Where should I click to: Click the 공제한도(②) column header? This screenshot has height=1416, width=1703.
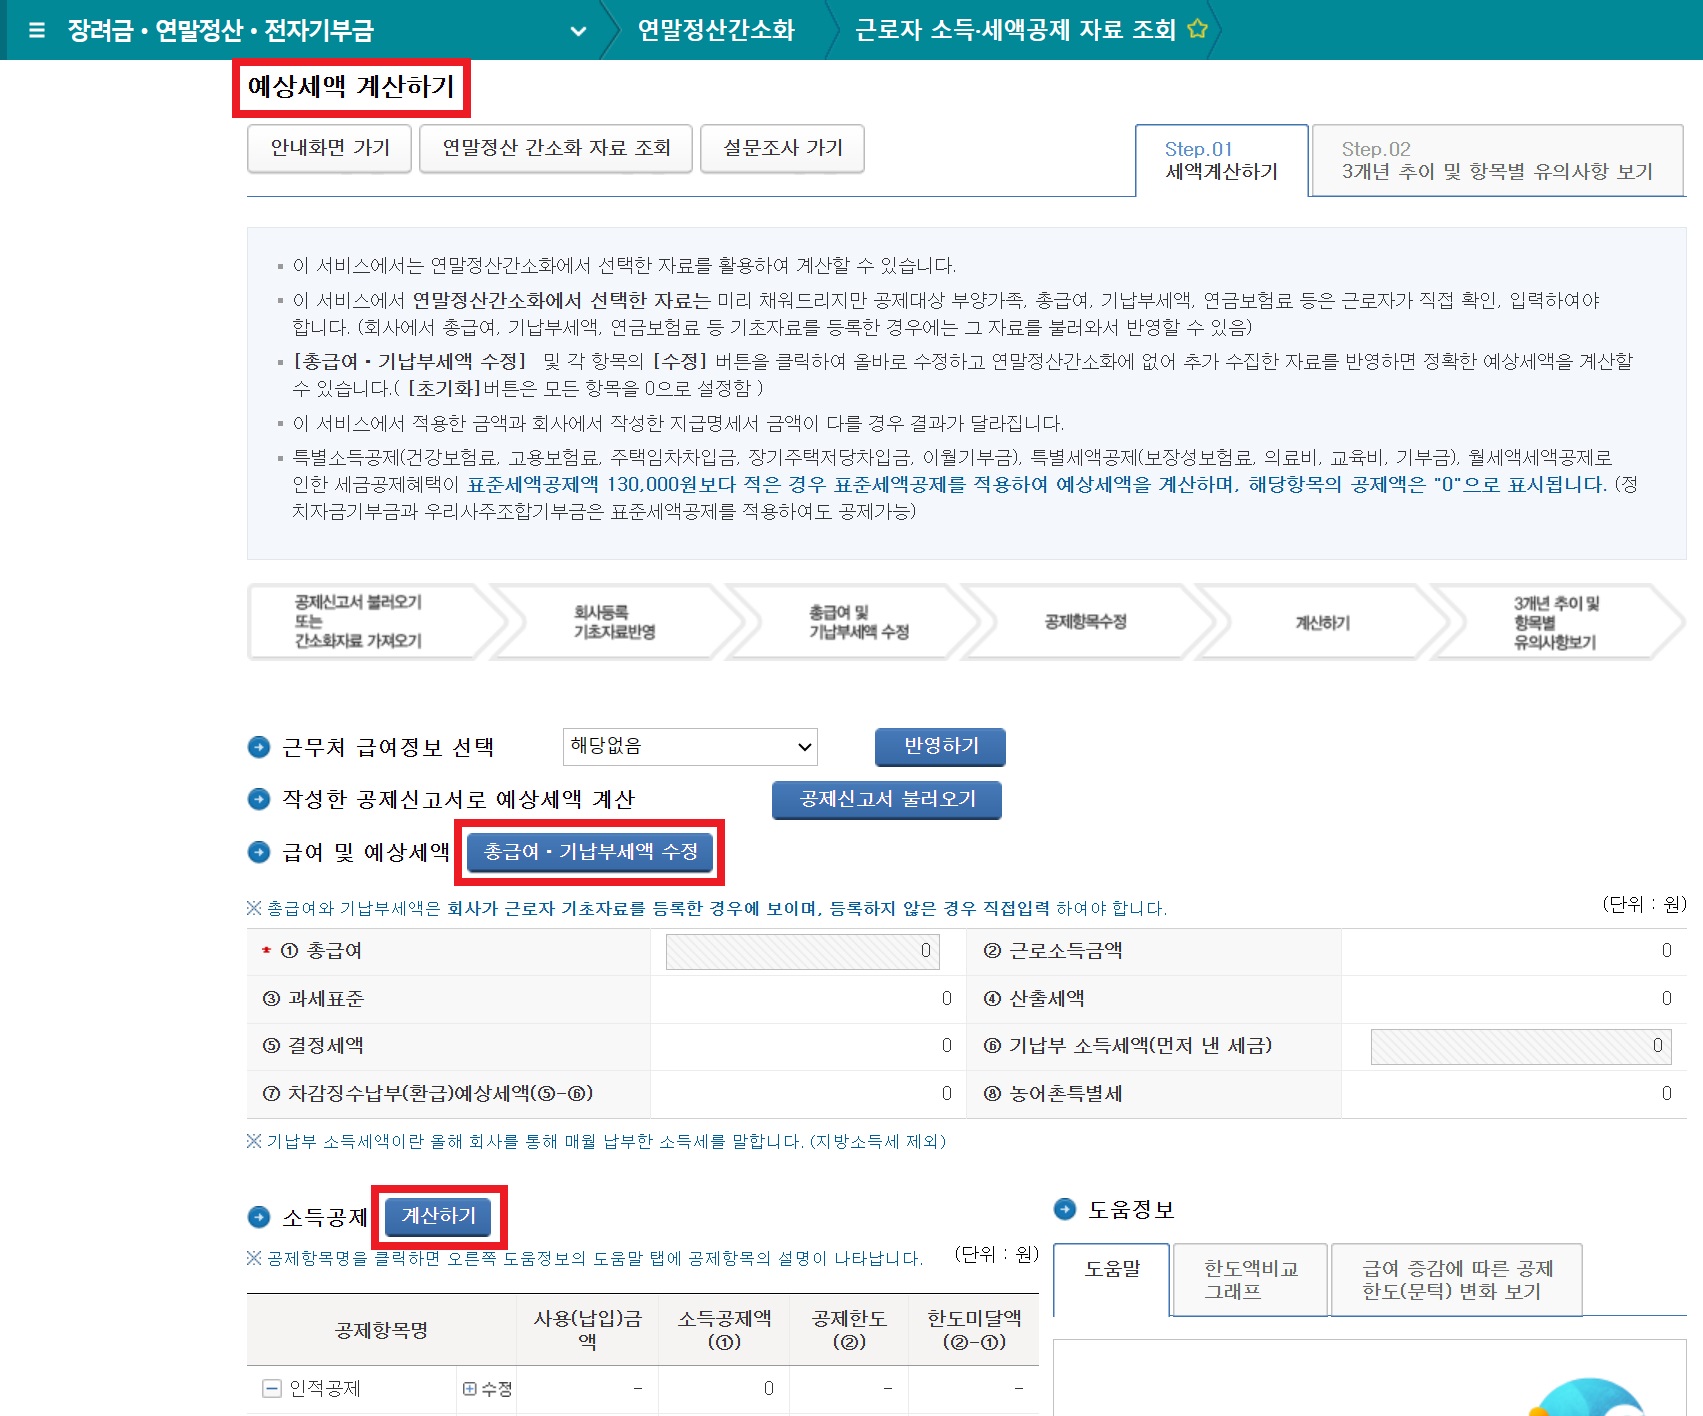point(849,1330)
